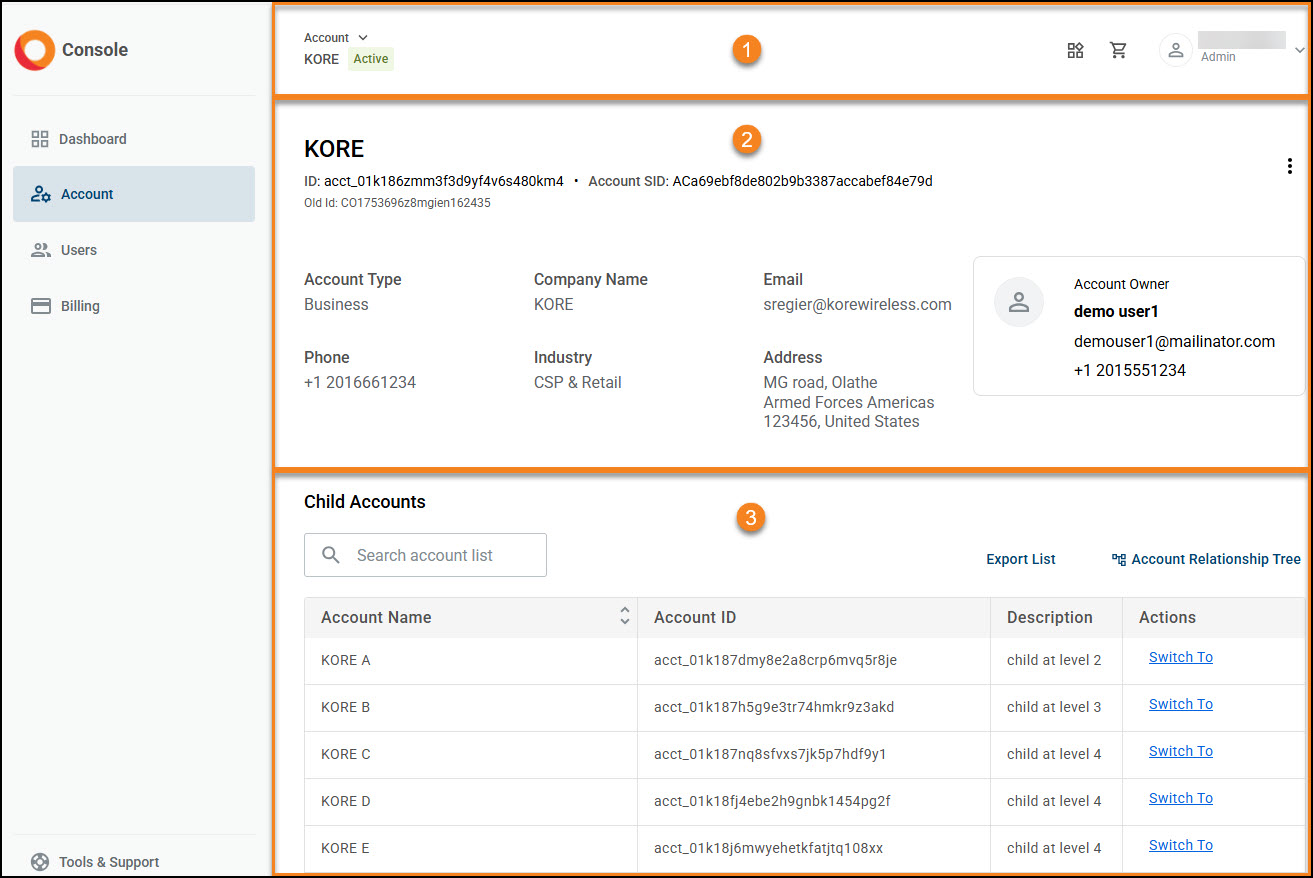Click the user profile avatar icon

[x=1176, y=50]
